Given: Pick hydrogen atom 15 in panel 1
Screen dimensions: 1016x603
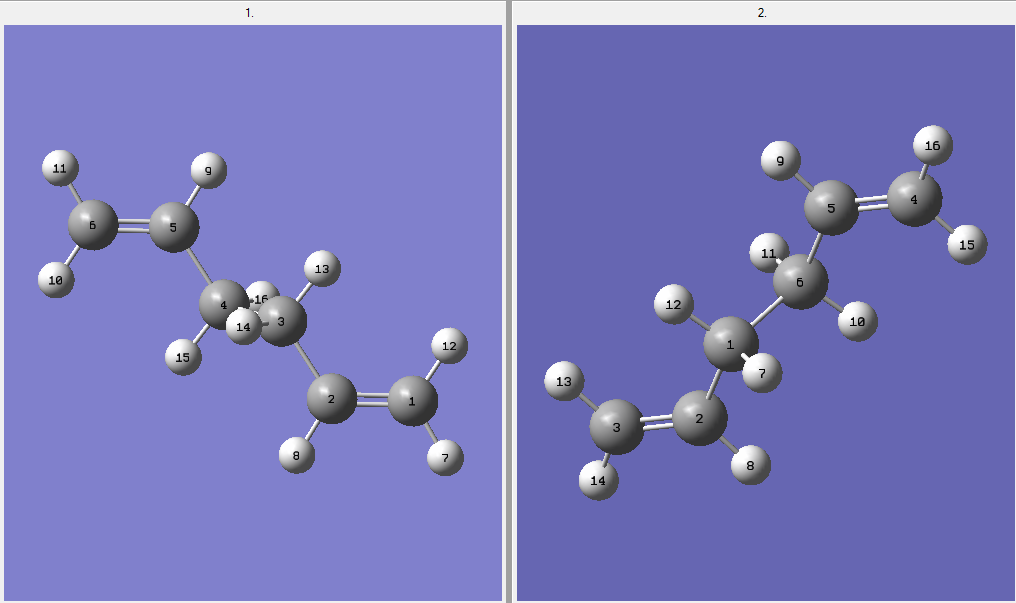Looking at the screenshot, I should coord(183,357).
